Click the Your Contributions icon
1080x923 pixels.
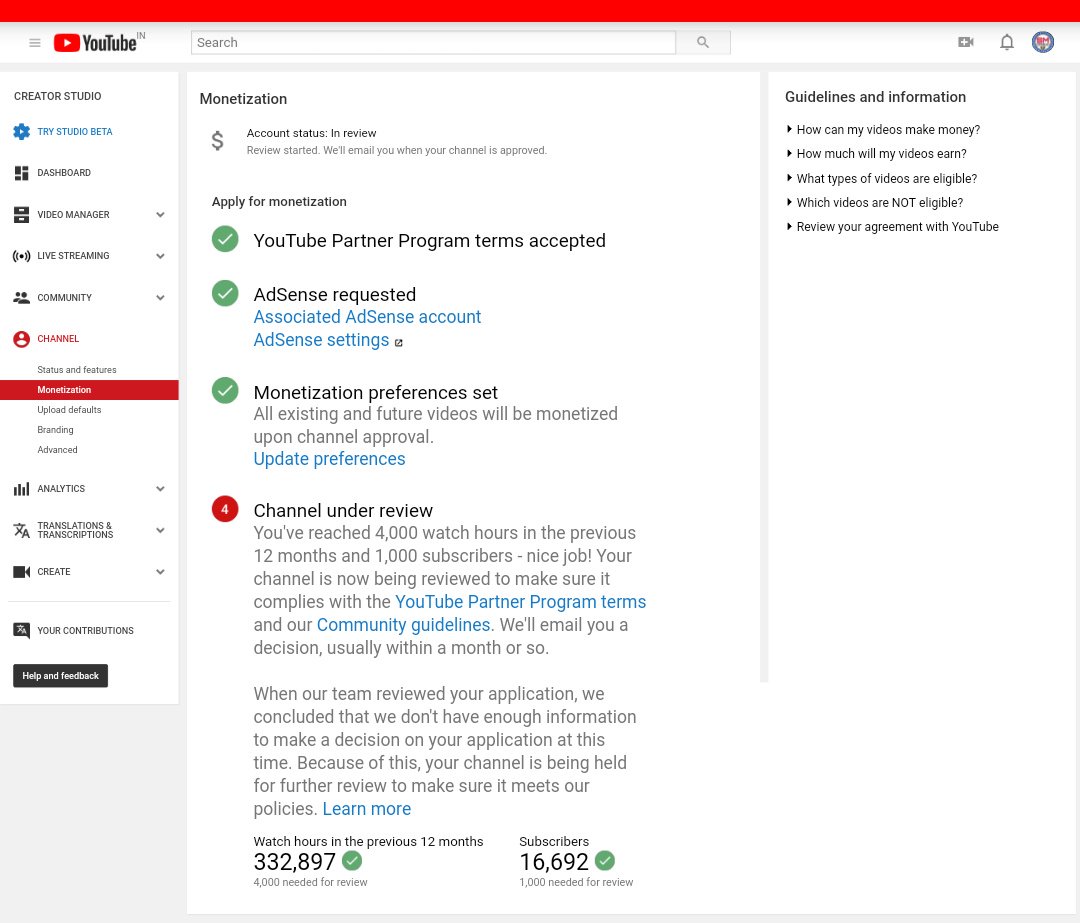(x=21, y=630)
